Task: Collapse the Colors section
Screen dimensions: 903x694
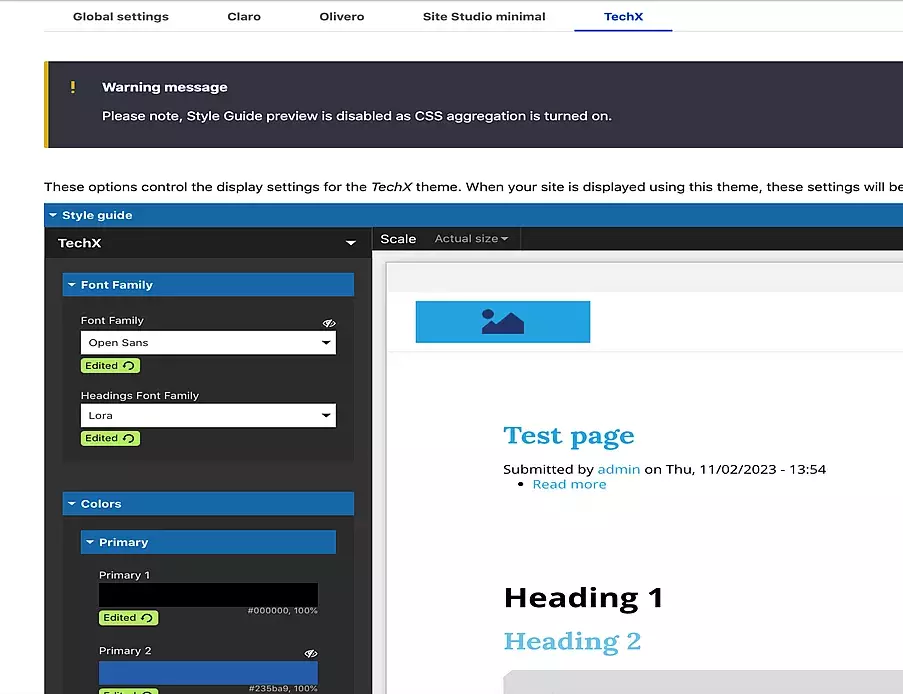Action: [71, 503]
